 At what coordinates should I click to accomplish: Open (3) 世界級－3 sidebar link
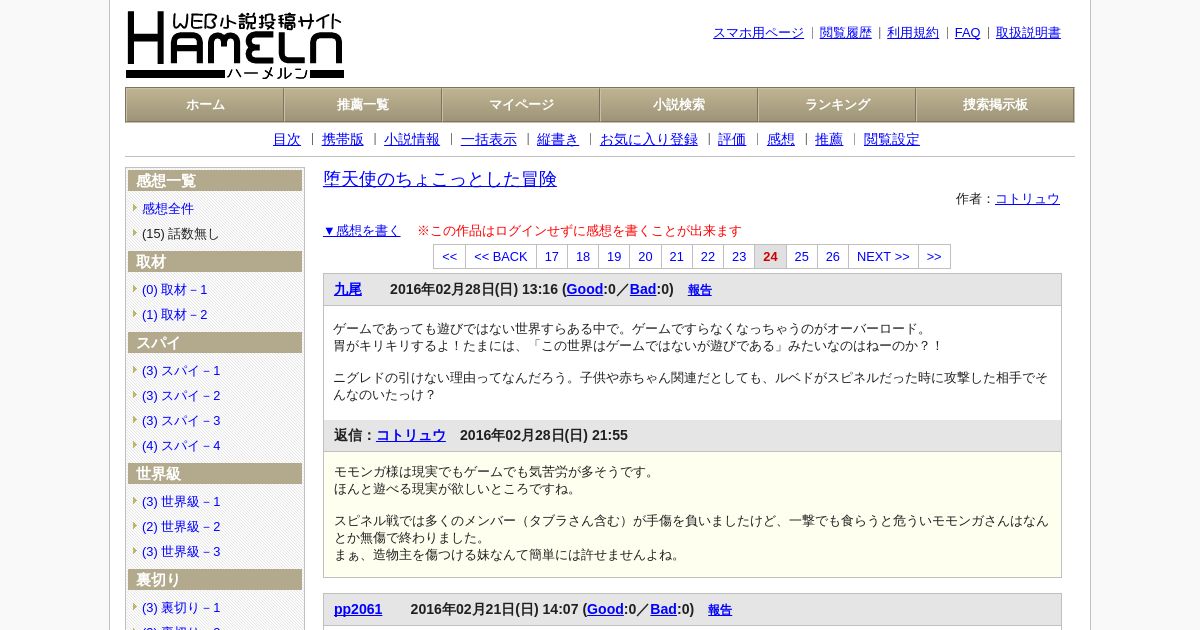point(181,552)
